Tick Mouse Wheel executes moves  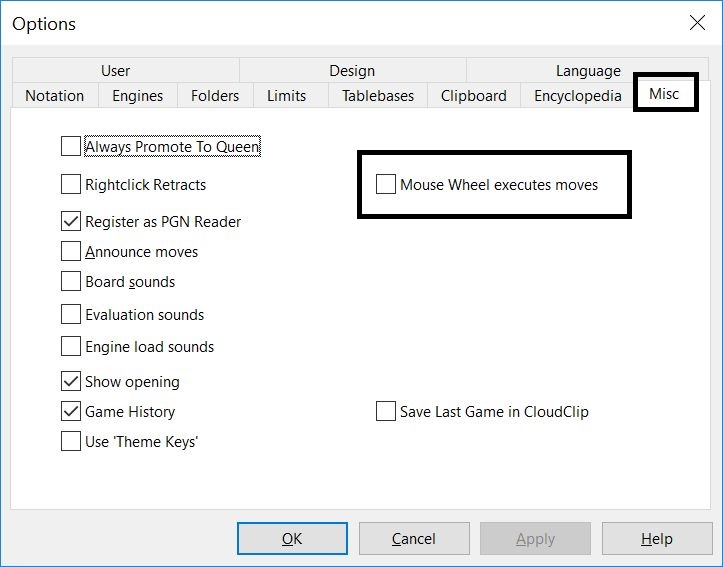tap(386, 184)
